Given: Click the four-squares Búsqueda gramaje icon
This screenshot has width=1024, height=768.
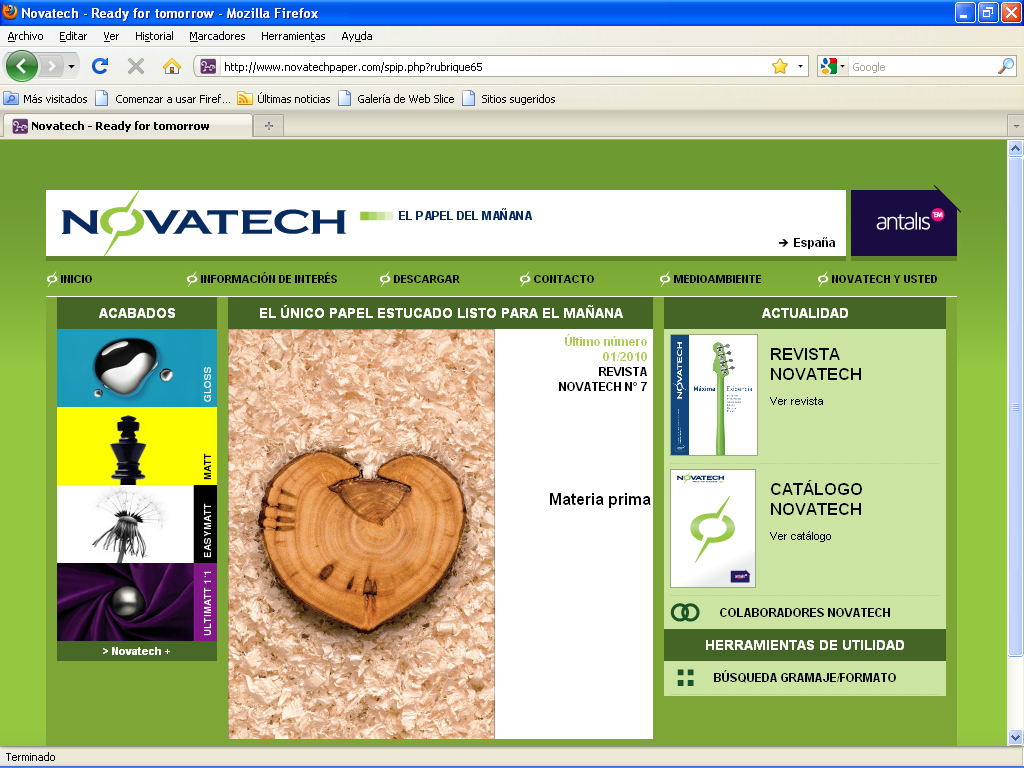Looking at the screenshot, I should click(686, 678).
